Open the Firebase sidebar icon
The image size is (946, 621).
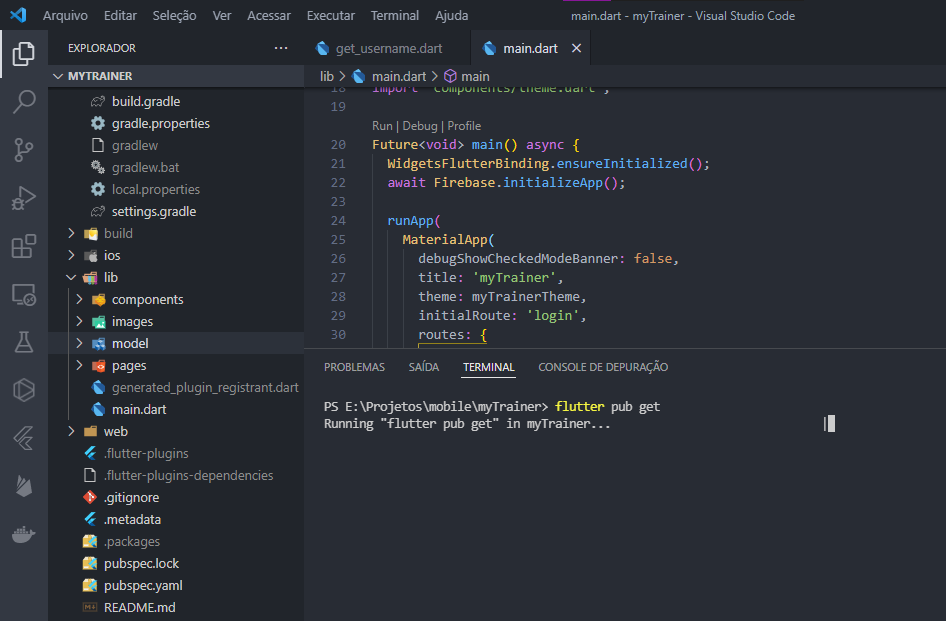[x=24, y=486]
